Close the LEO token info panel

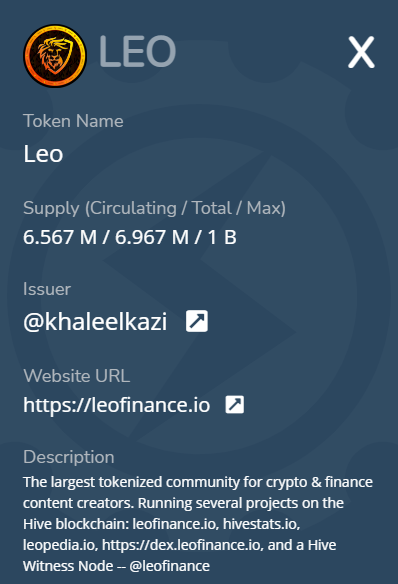(x=361, y=52)
